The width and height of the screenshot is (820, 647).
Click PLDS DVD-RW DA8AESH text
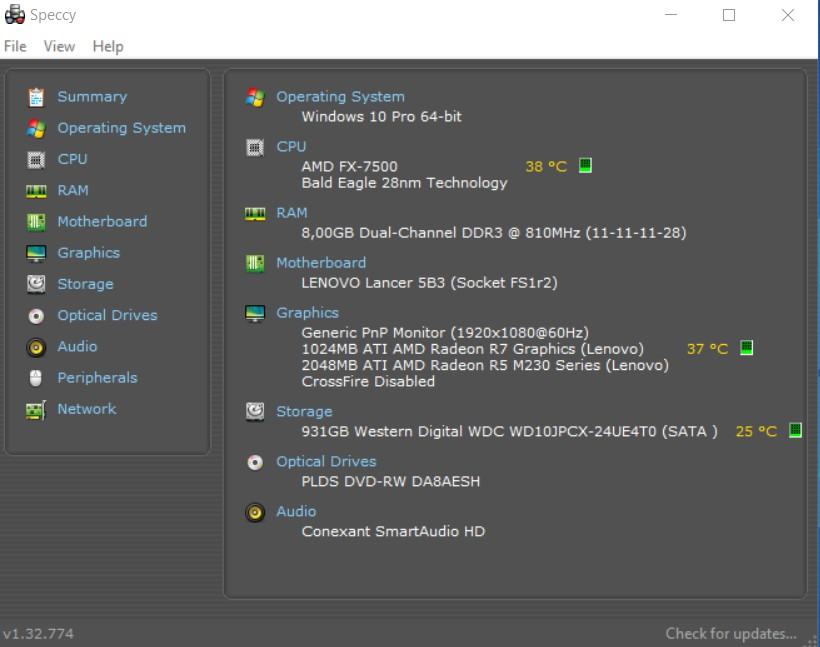(390, 481)
